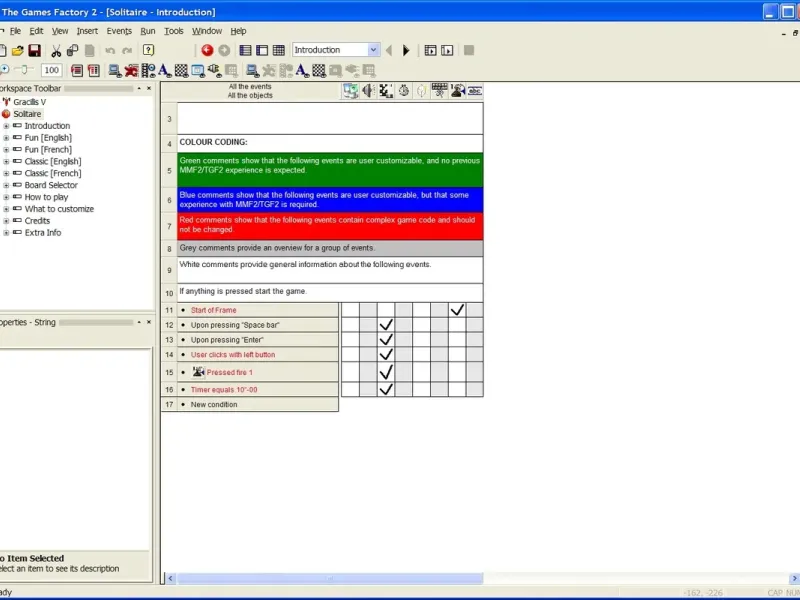Select the red comment in row 7
Screen dimensions: 800x600
(x=330, y=226)
